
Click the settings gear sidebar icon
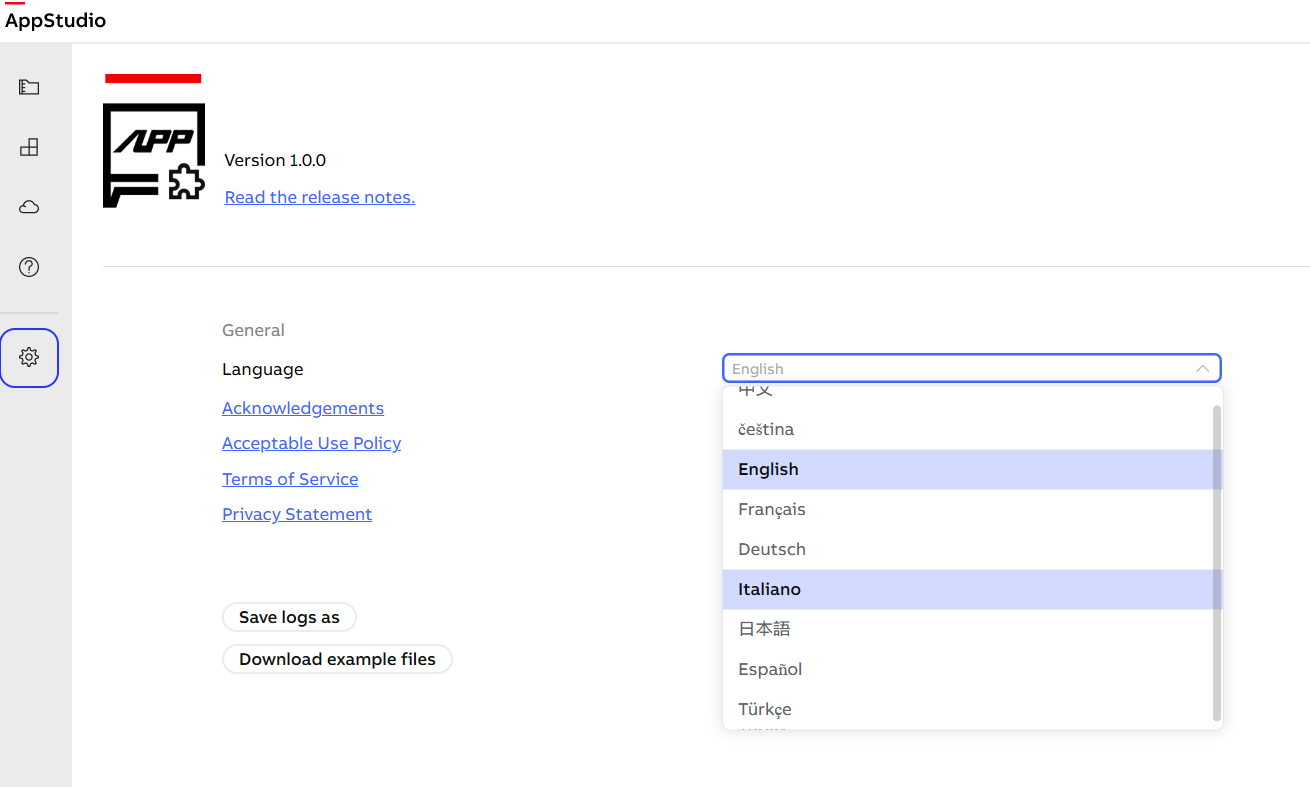[29, 357]
